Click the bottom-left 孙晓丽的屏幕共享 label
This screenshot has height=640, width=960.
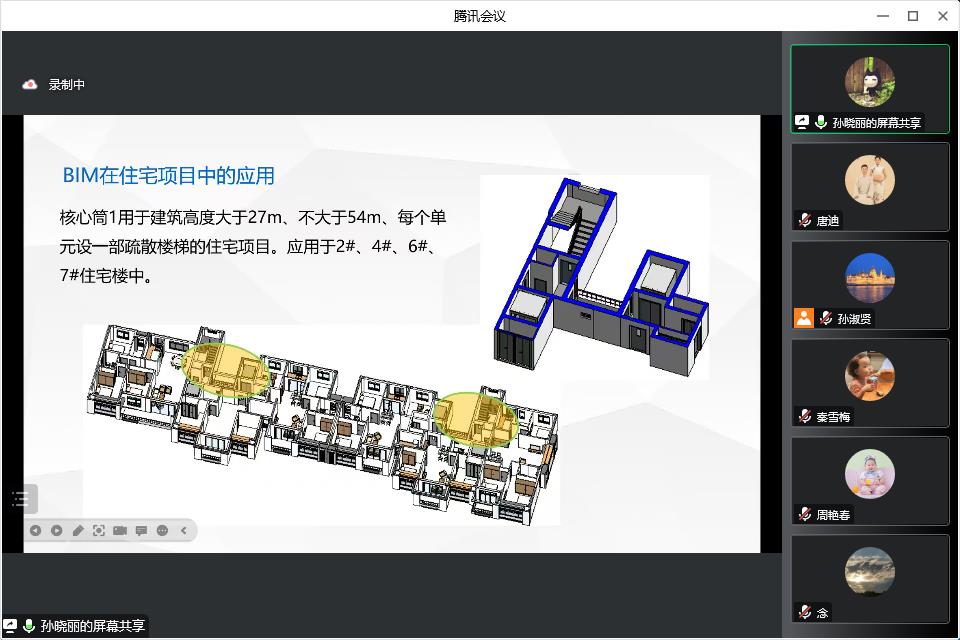(x=93, y=627)
